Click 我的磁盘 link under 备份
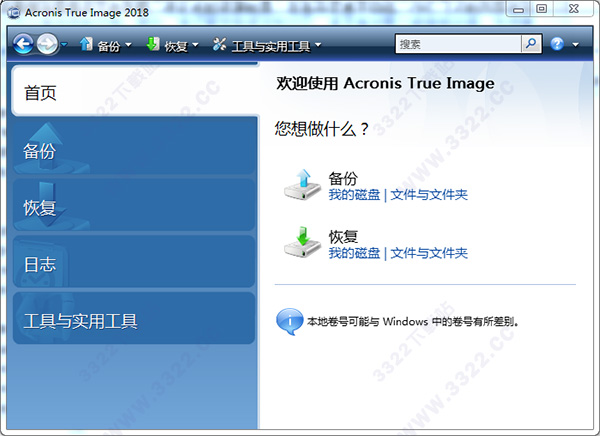 pyautogui.click(x=354, y=195)
